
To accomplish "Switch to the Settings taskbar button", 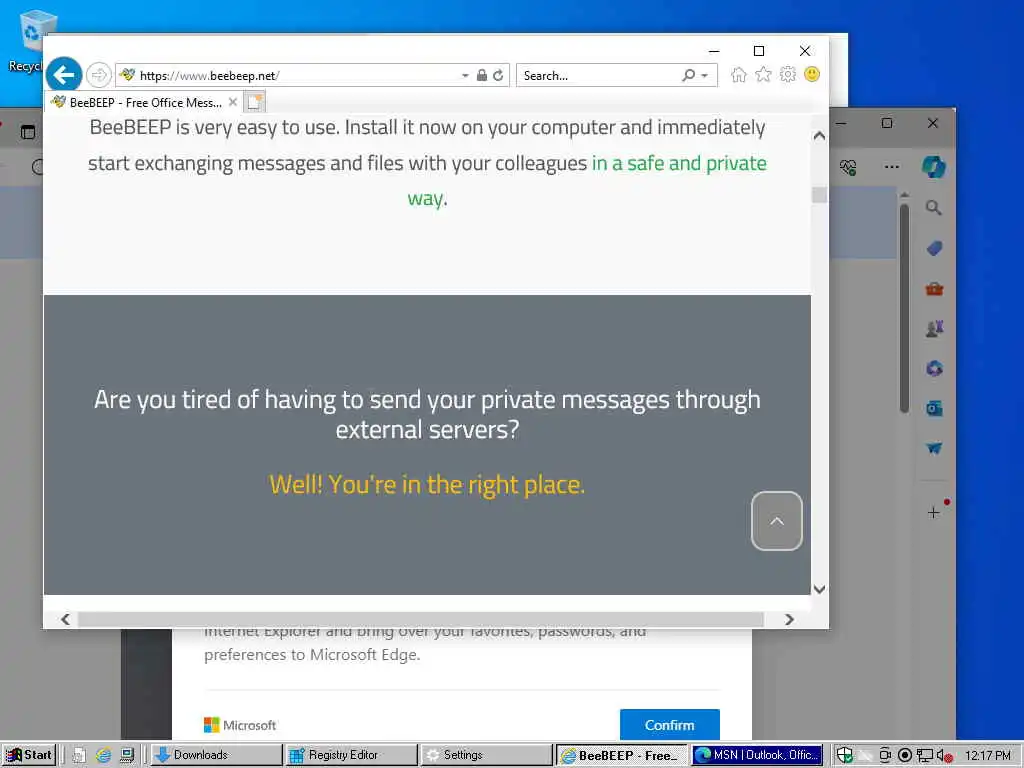I will (487, 755).
